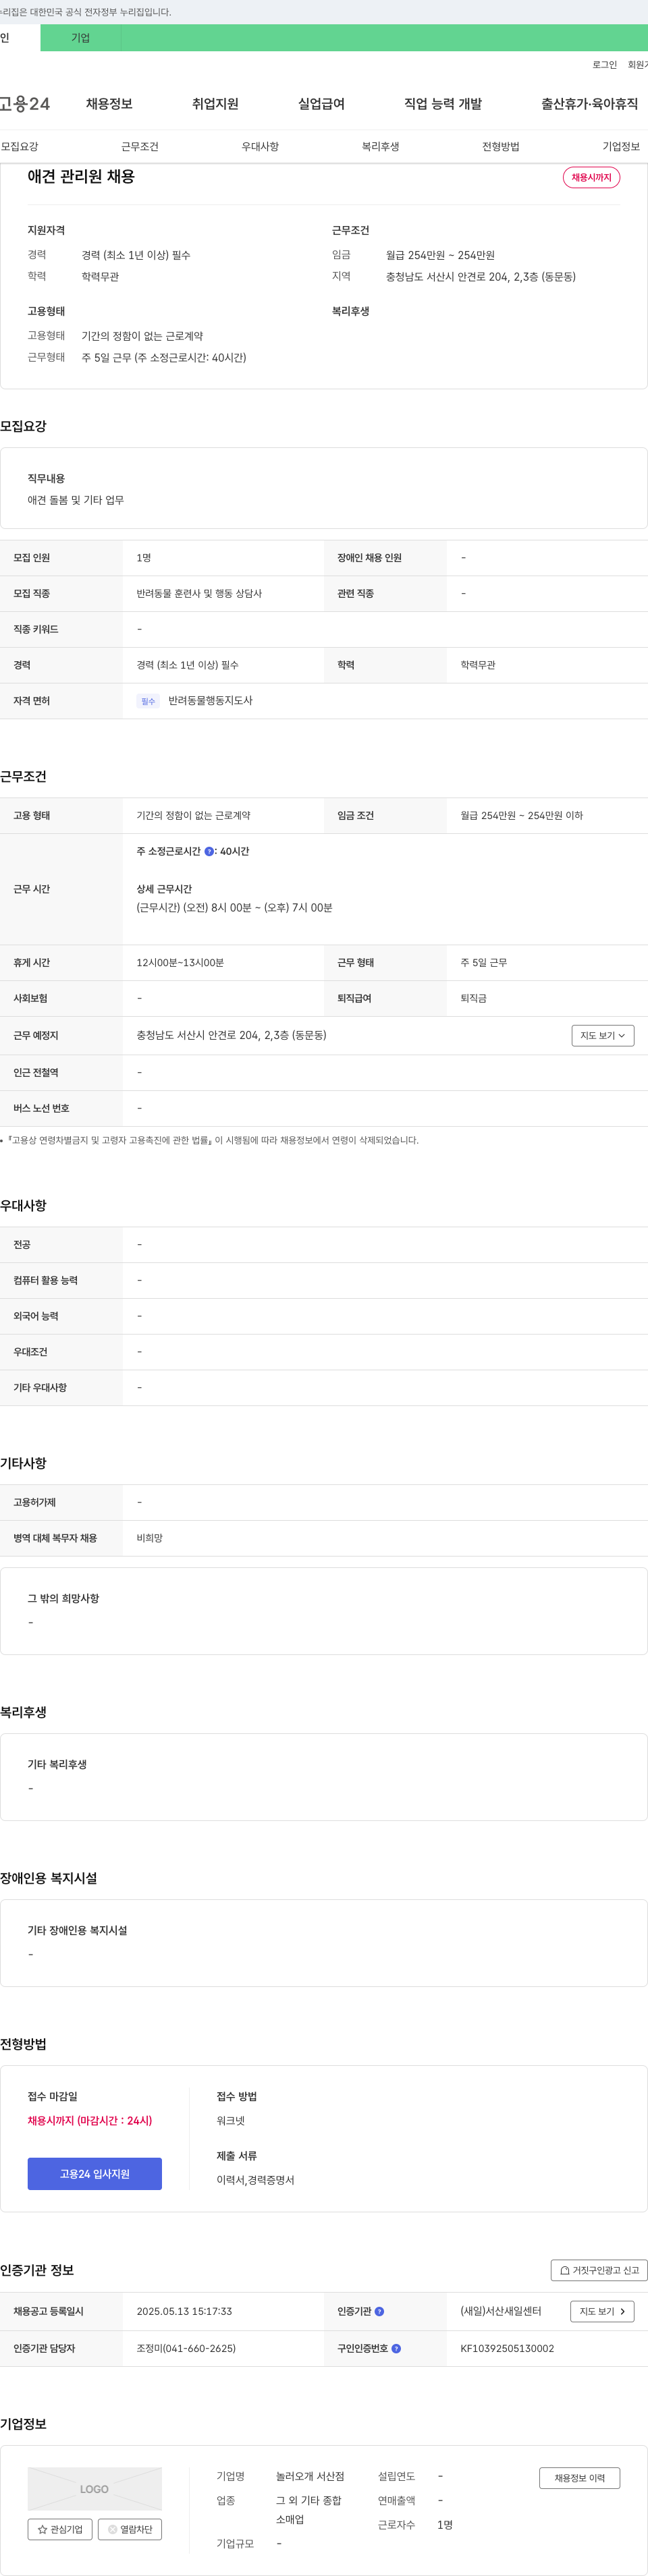
Task: Open the 채용정보 main menu
Action: (109, 104)
